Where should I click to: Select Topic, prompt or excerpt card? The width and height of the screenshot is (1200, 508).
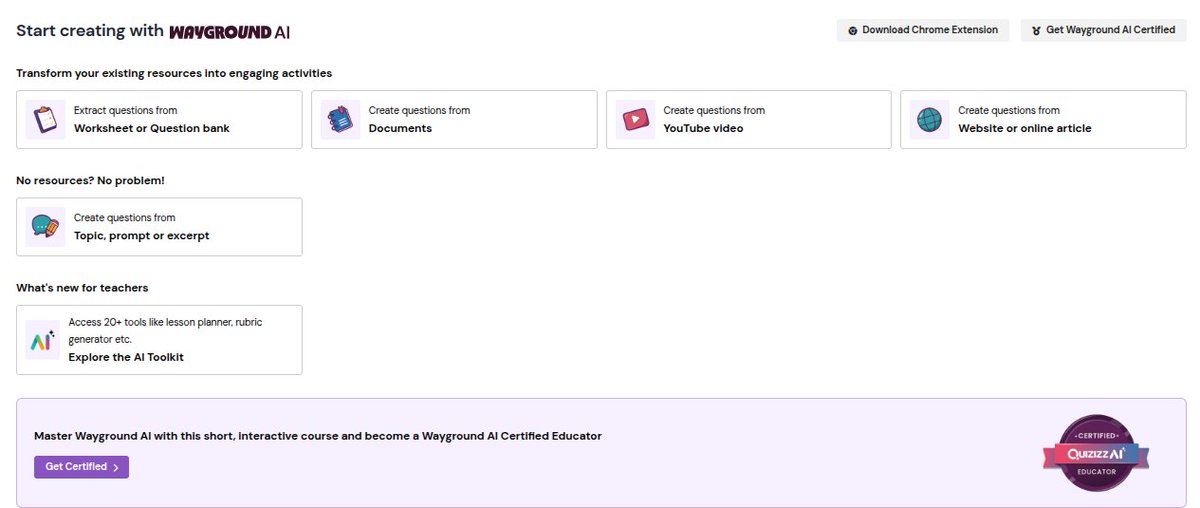point(159,227)
